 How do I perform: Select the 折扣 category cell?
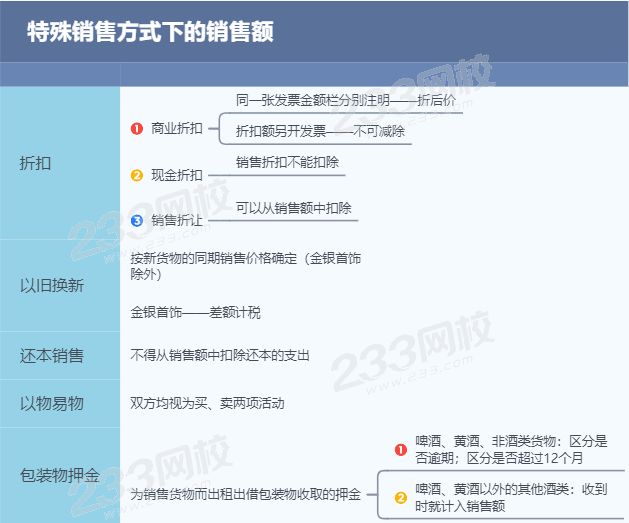[36, 164]
